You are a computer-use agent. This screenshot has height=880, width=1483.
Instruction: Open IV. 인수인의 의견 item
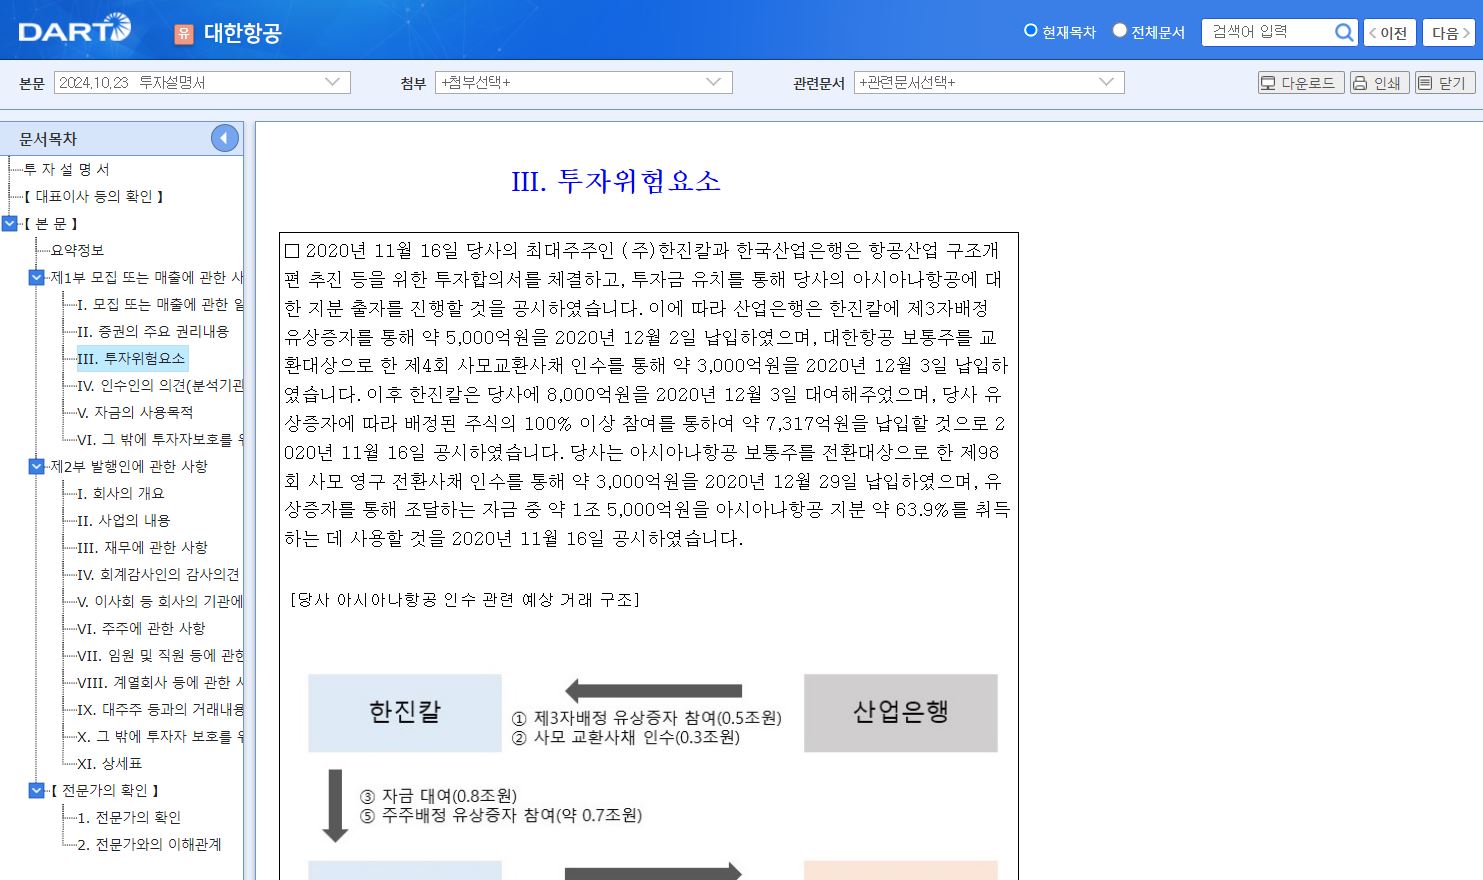pyautogui.click(x=159, y=385)
